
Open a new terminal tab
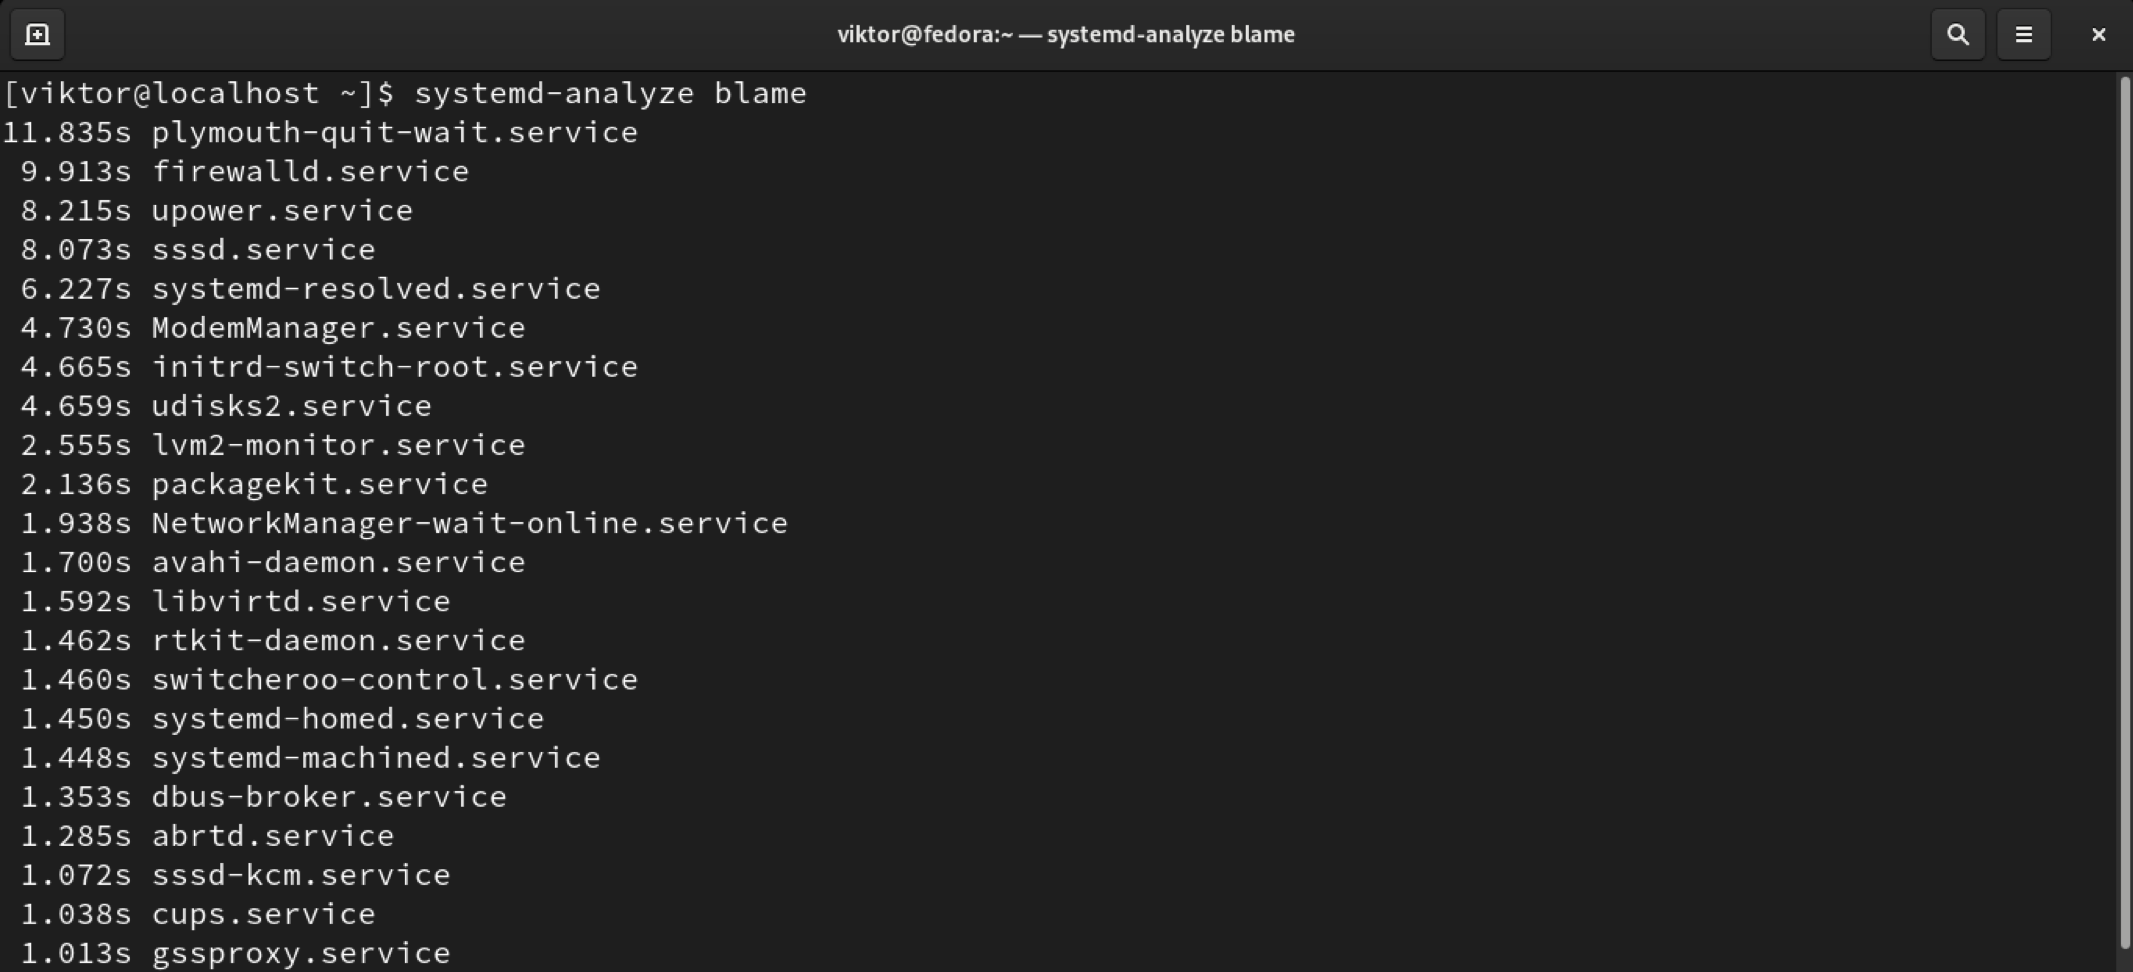point(37,35)
